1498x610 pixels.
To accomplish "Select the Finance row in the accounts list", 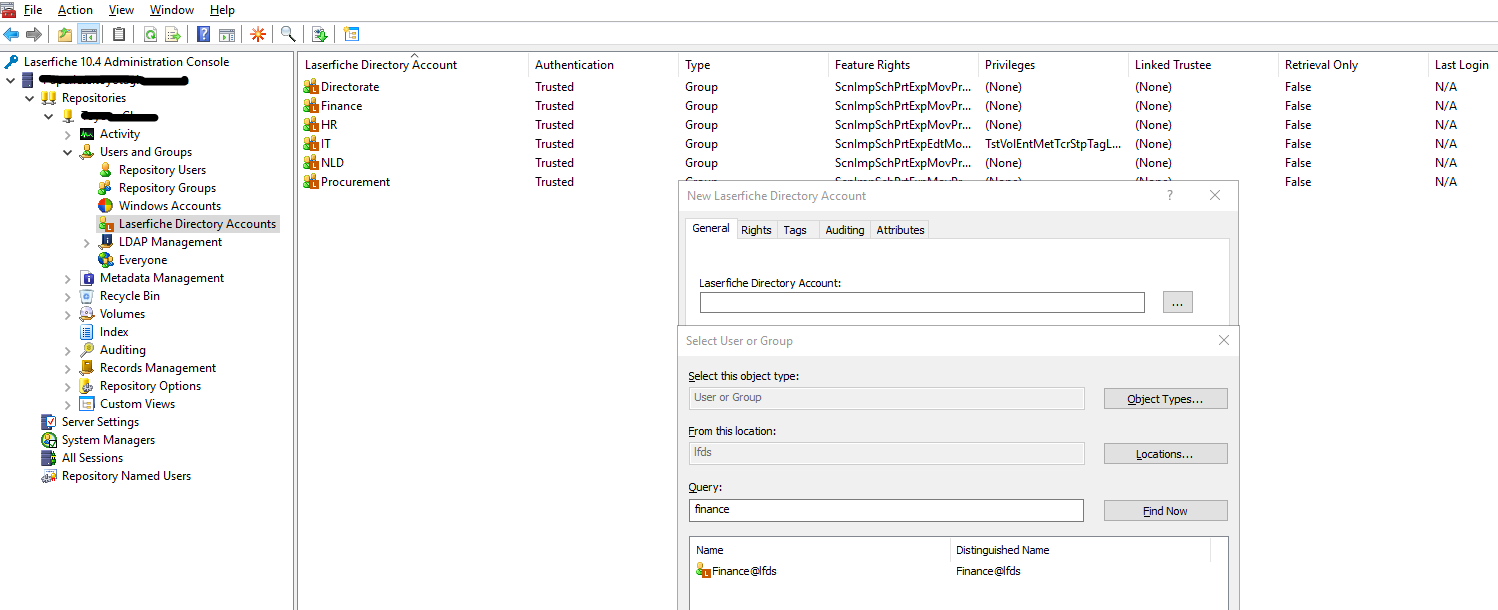I will tap(897, 106).
